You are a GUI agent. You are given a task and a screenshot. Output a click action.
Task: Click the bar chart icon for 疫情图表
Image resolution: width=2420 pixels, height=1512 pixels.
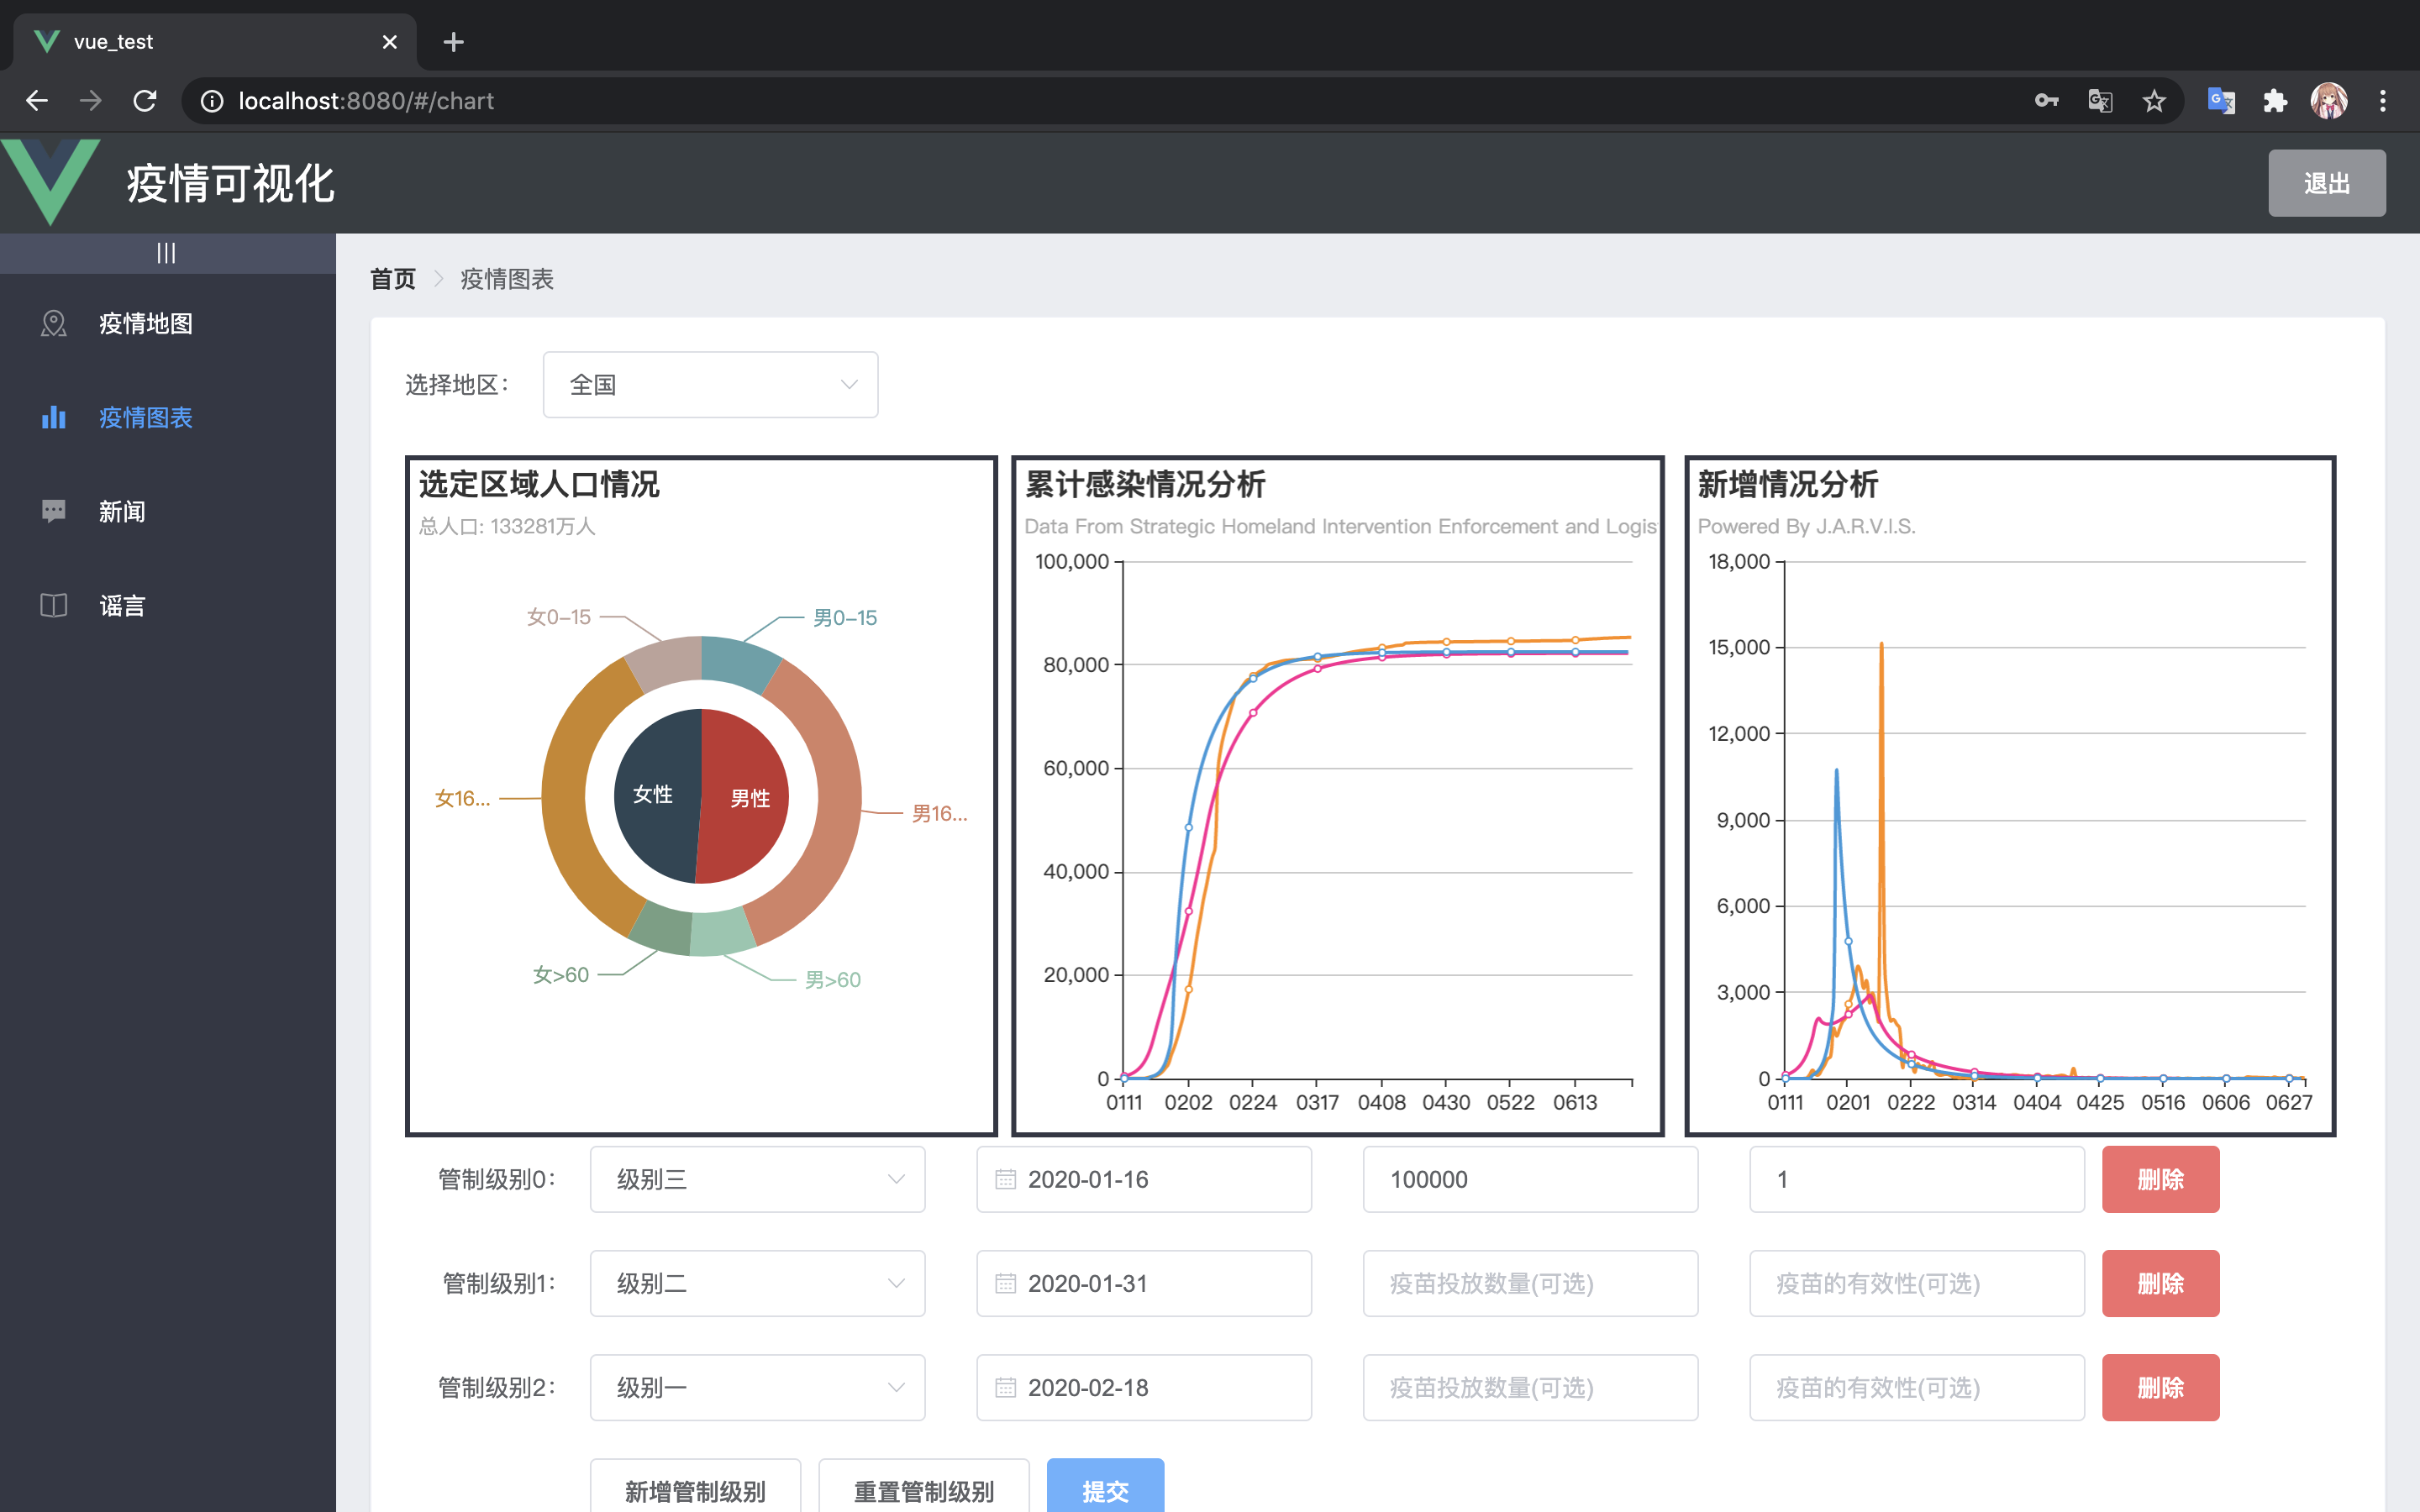coord(53,417)
